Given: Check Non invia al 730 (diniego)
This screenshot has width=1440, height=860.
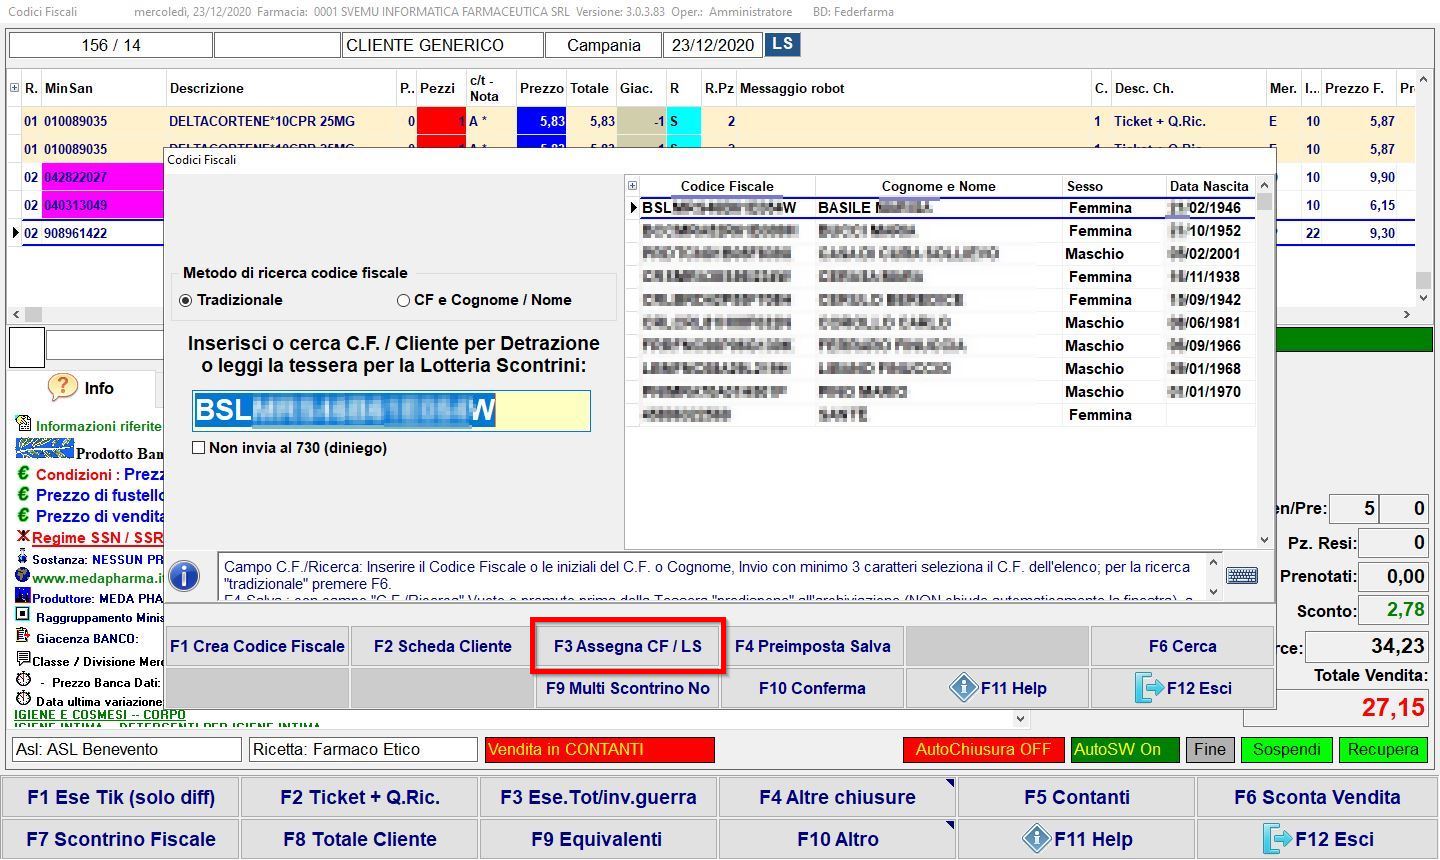Looking at the screenshot, I should pyautogui.click(x=199, y=448).
